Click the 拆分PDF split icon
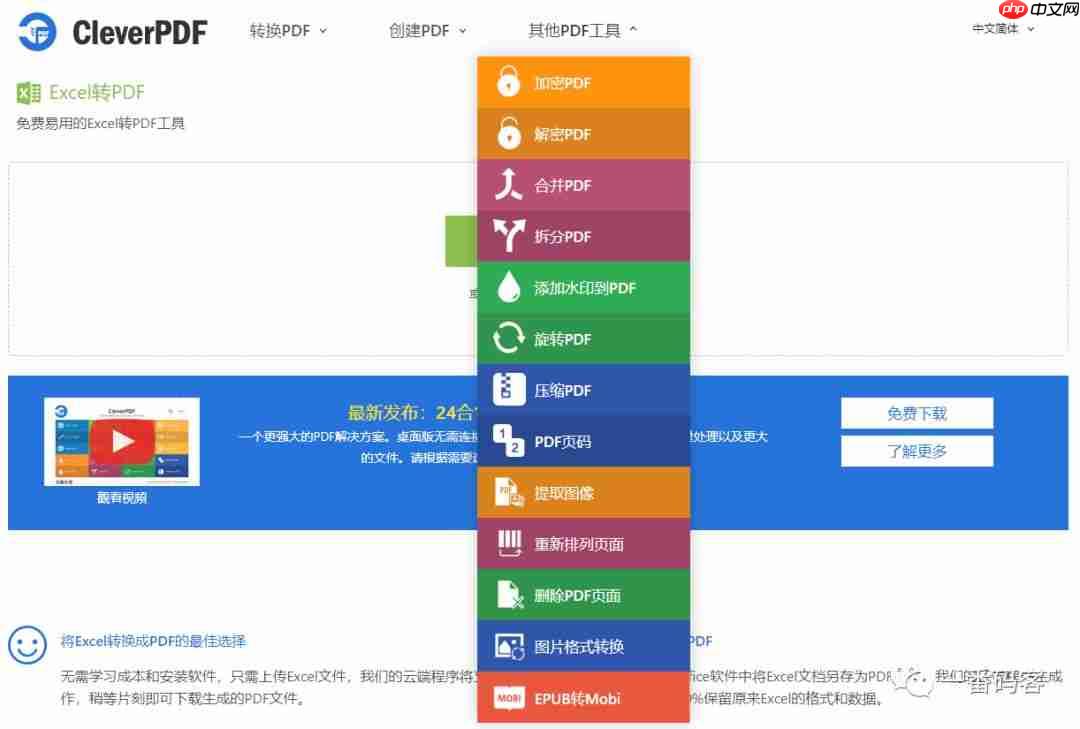The width and height of the screenshot is (1080, 729). [508, 236]
